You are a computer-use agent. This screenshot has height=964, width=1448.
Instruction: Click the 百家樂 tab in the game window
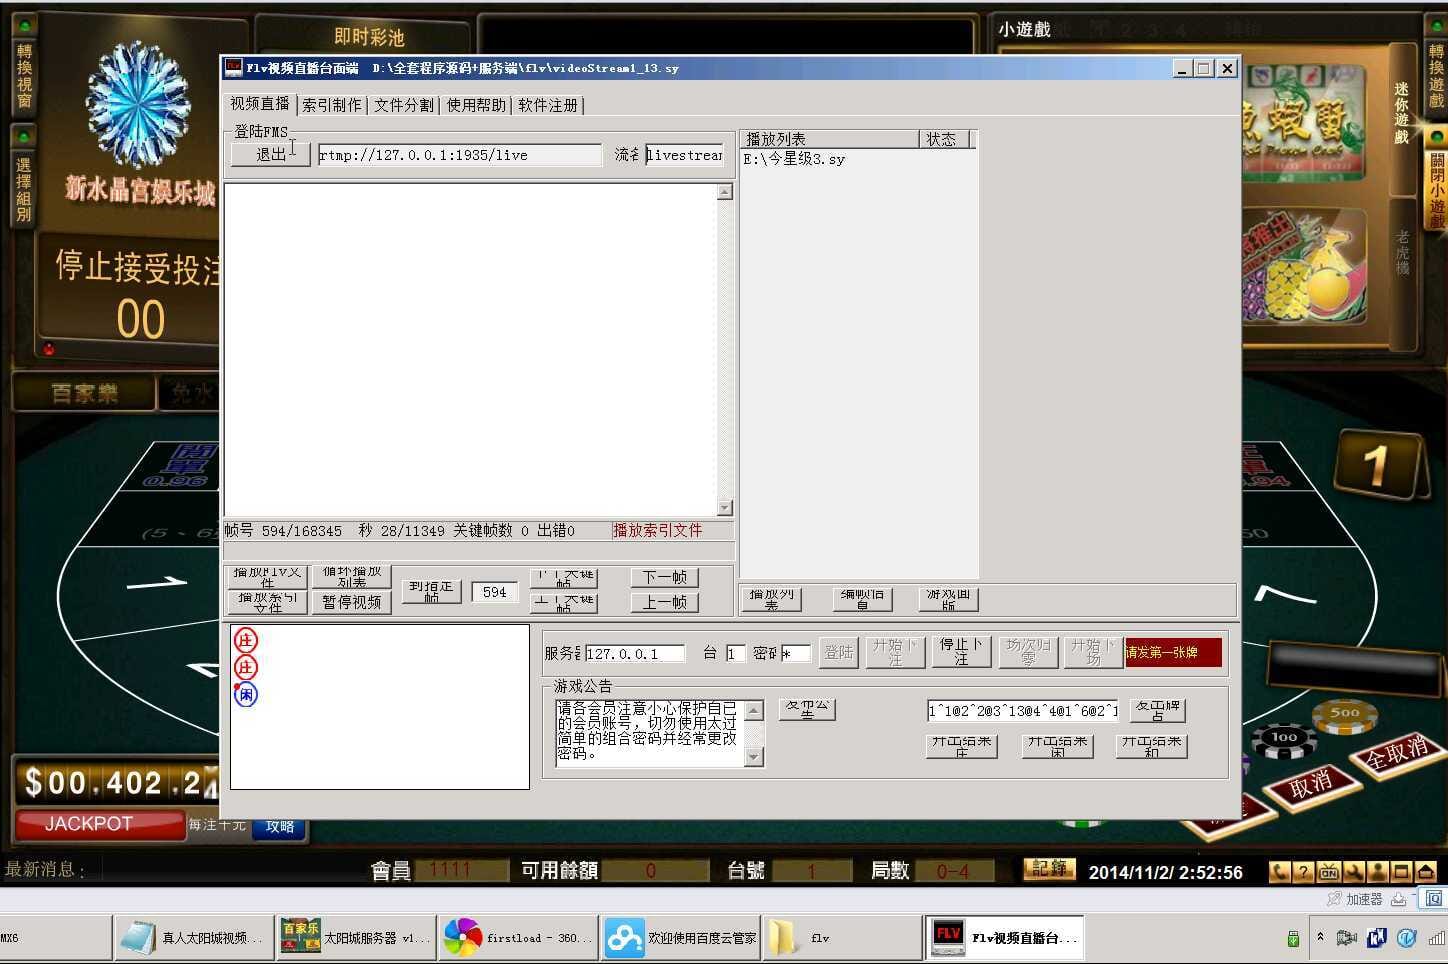pyautogui.click(x=84, y=393)
